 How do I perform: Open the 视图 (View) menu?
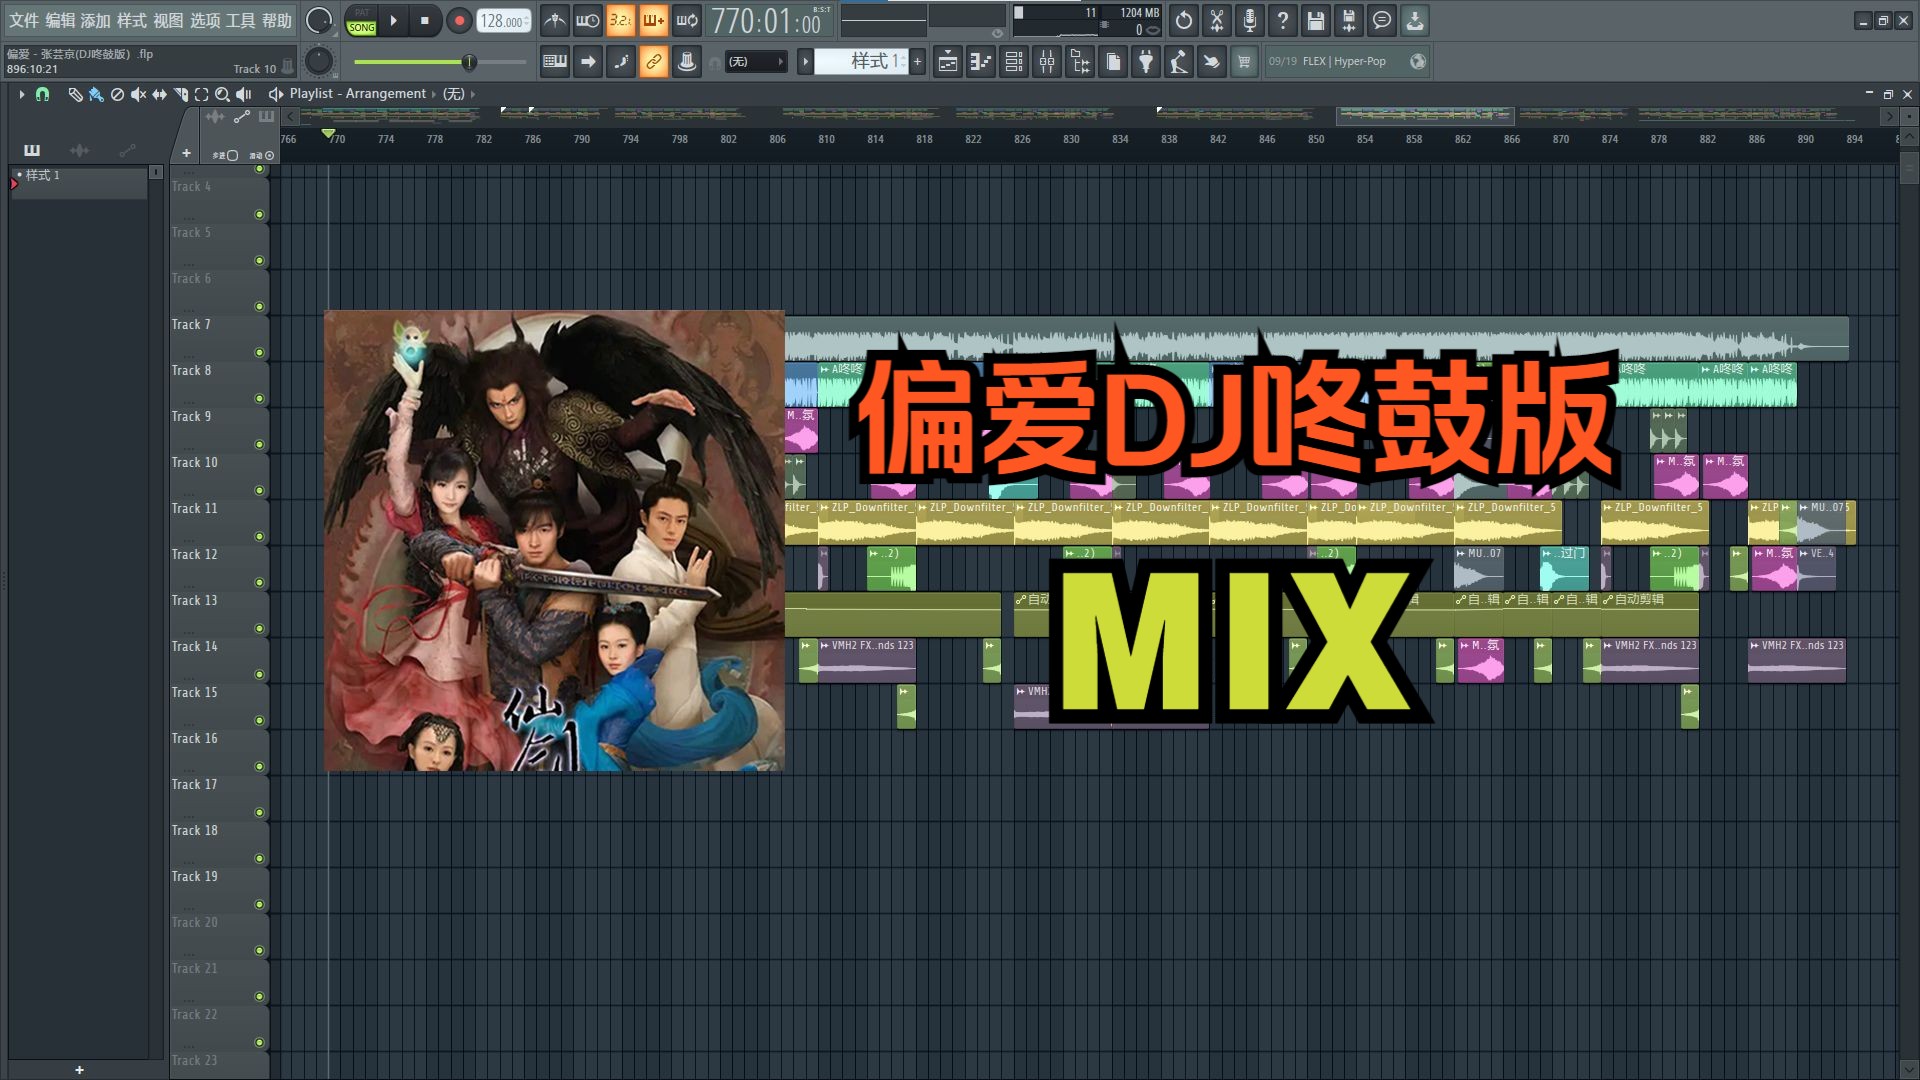168,20
